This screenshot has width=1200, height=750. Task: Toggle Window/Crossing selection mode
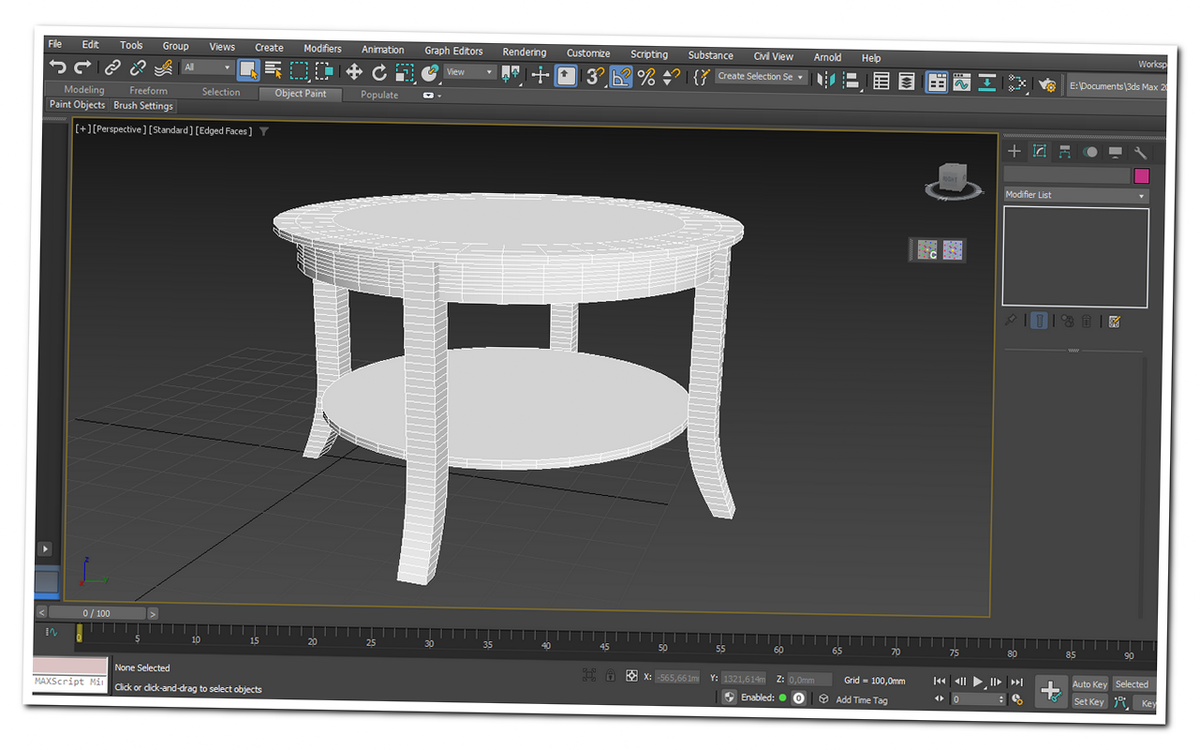[x=324, y=71]
